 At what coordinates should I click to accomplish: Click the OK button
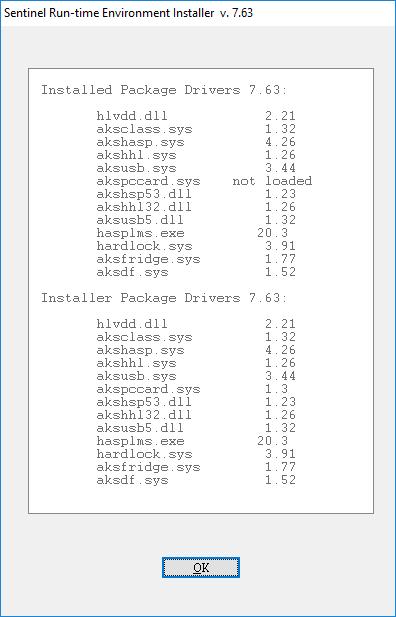[201, 567]
